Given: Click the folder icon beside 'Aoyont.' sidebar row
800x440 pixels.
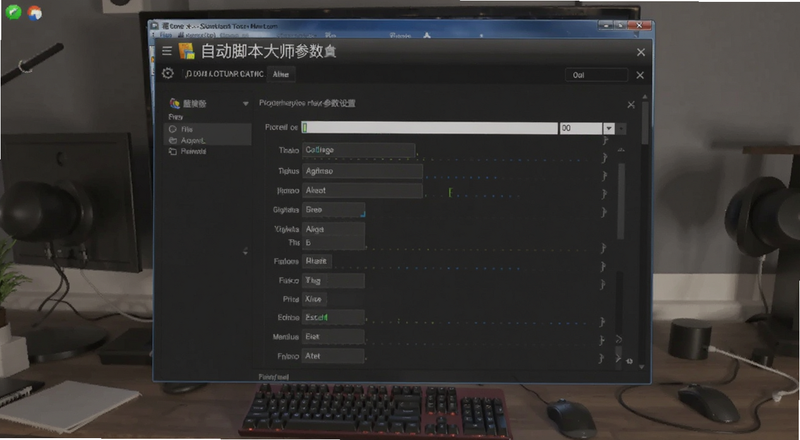Looking at the screenshot, I should tap(172, 140).
